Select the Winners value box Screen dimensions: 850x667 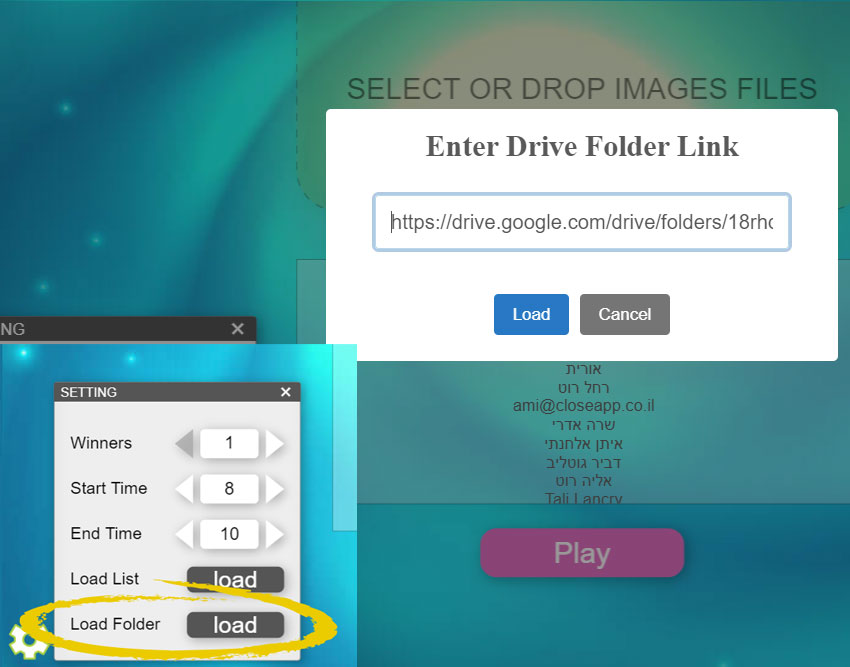[x=229, y=443]
